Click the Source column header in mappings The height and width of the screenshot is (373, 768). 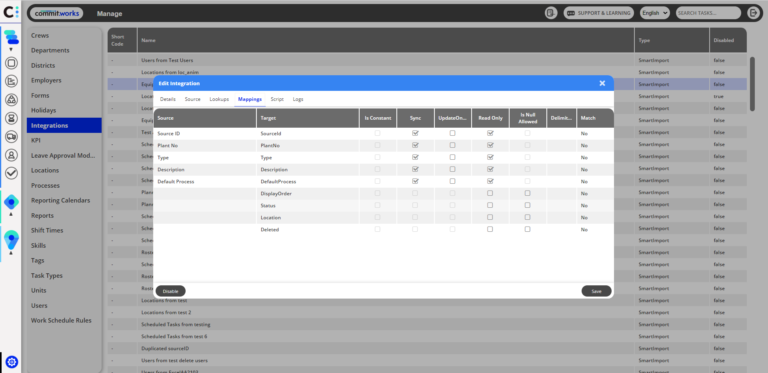pyautogui.click(x=205, y=118)
